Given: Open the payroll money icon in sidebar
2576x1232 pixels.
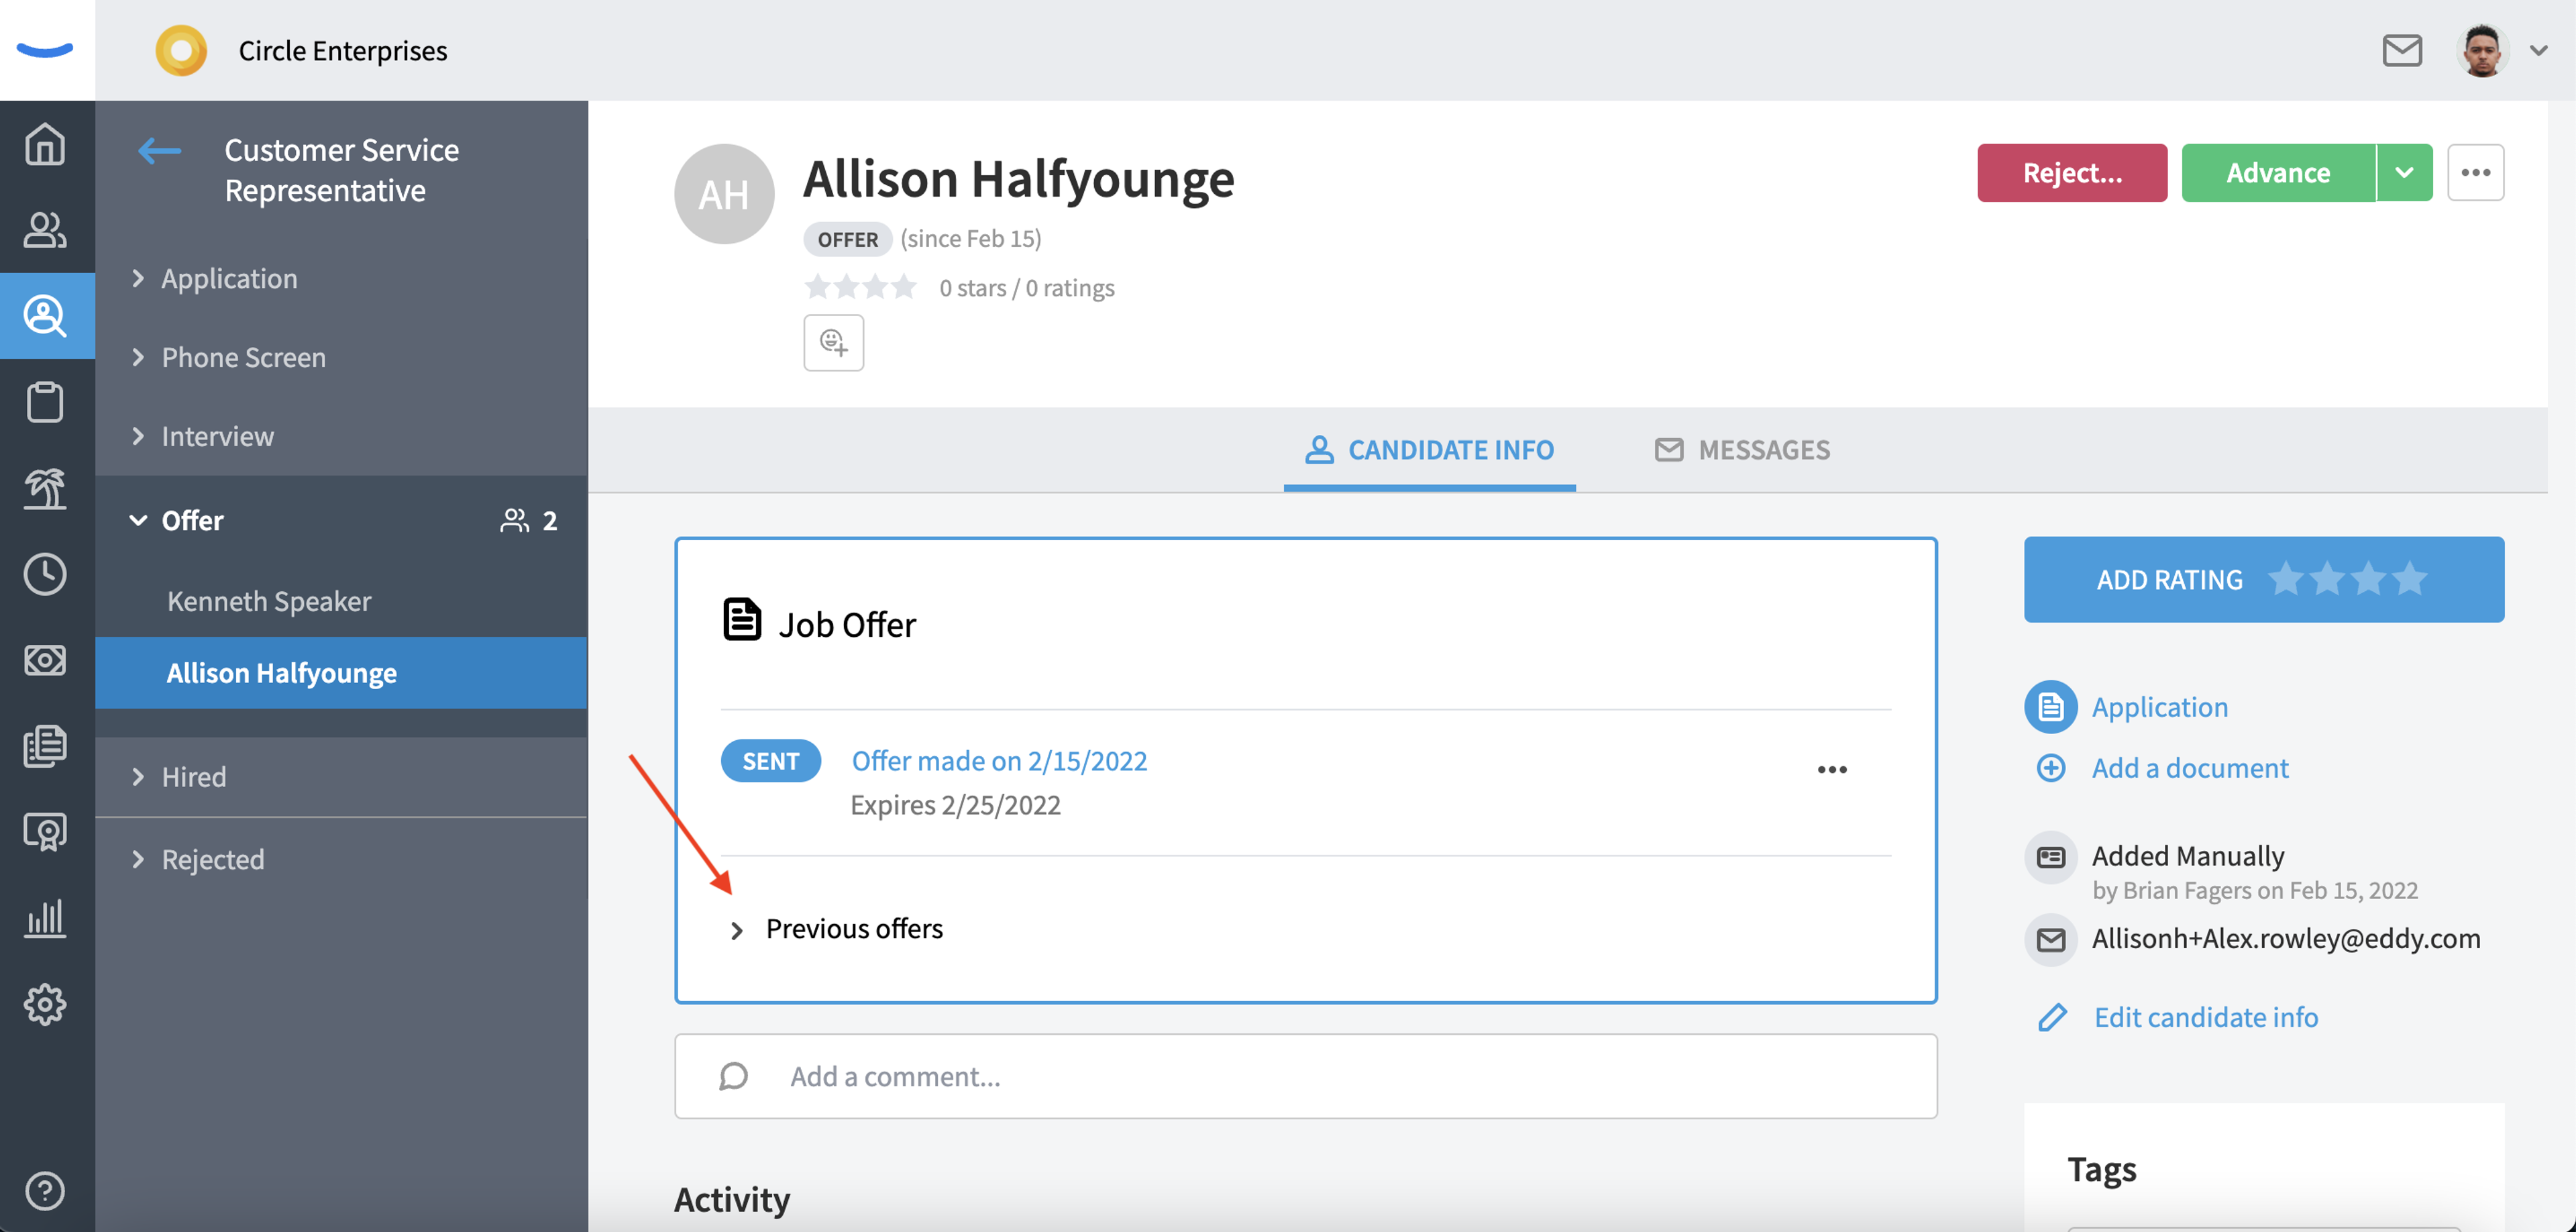Looking at the screenshot, I should click(x=45, y=660).
